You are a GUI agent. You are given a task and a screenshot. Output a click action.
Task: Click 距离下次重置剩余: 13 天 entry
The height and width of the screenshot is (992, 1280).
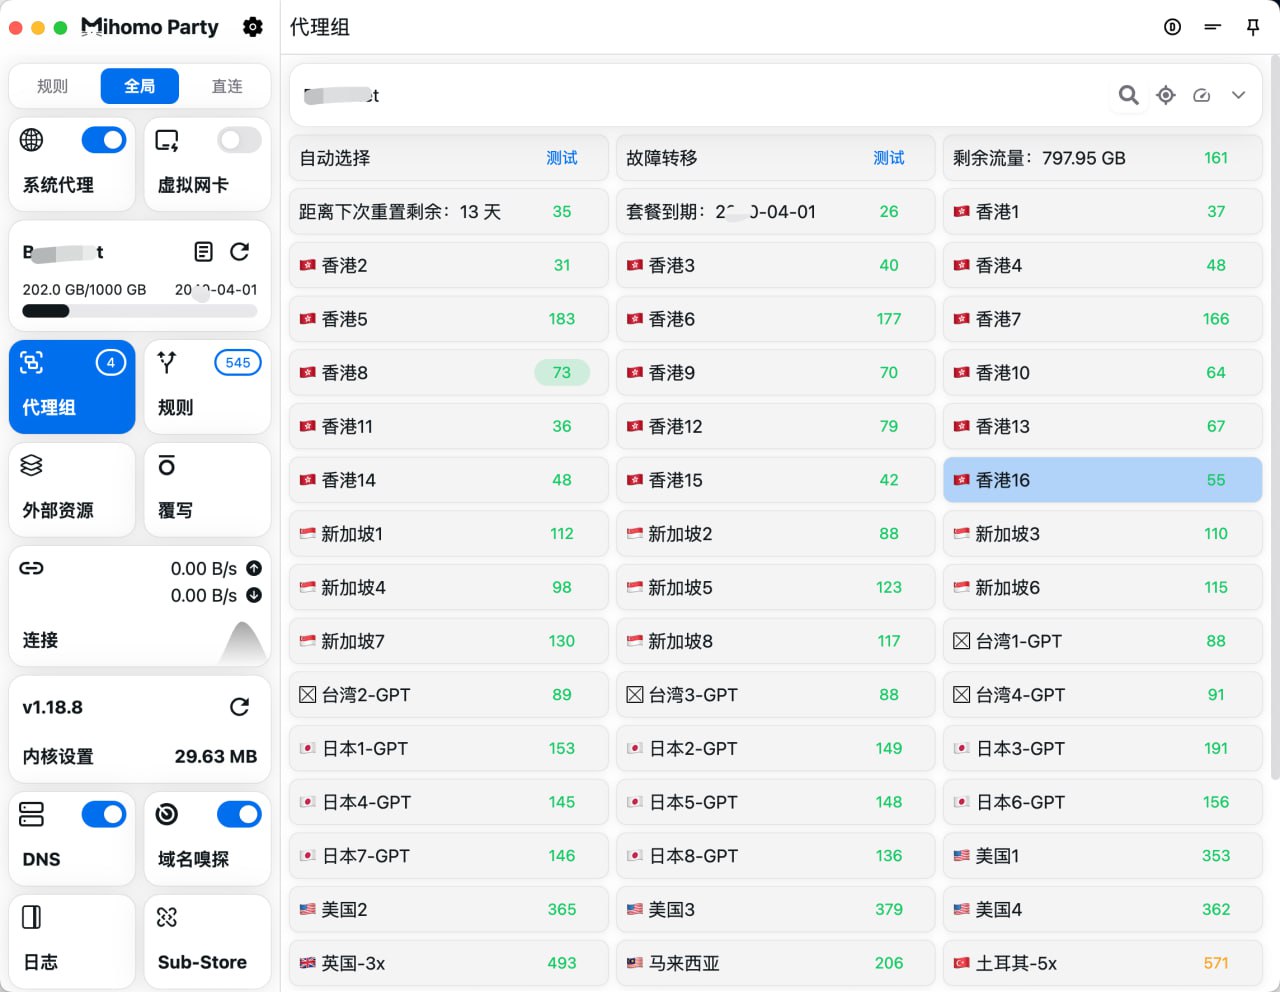(449, 212)
